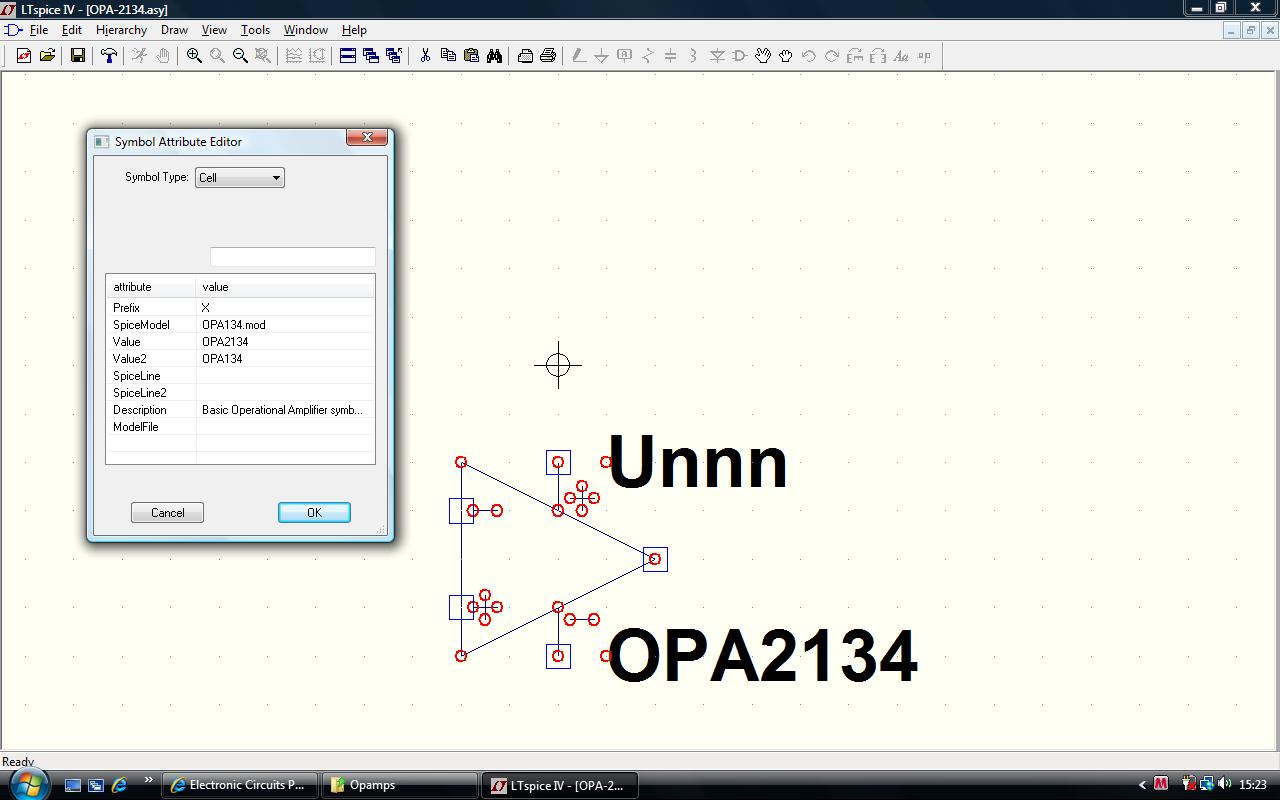This screenshot has height=800, width=1280.
Task: Click the Show Desktop quick launch icon
Action: [x=72, y=785]
